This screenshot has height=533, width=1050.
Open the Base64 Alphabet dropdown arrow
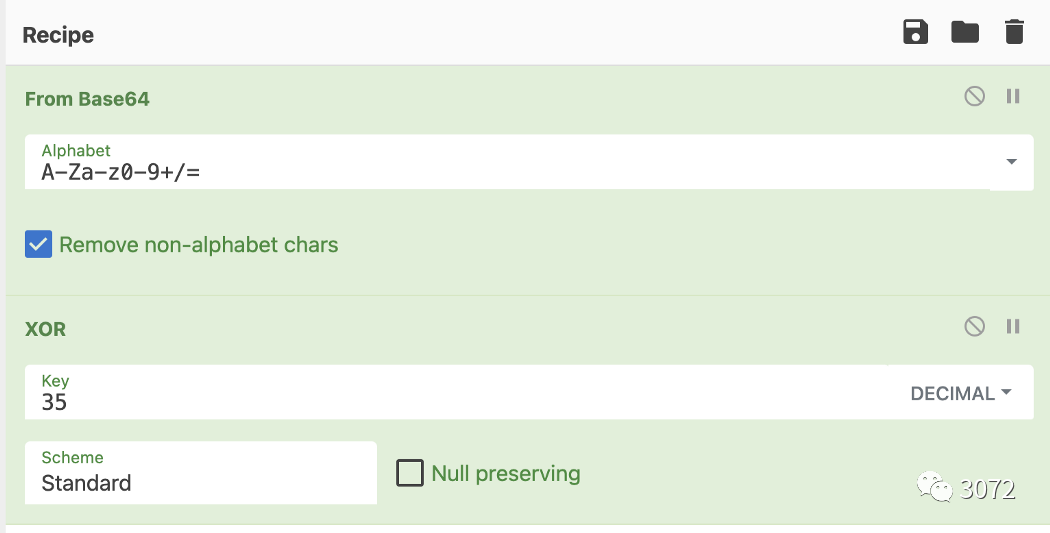(x=1011, y=161)
